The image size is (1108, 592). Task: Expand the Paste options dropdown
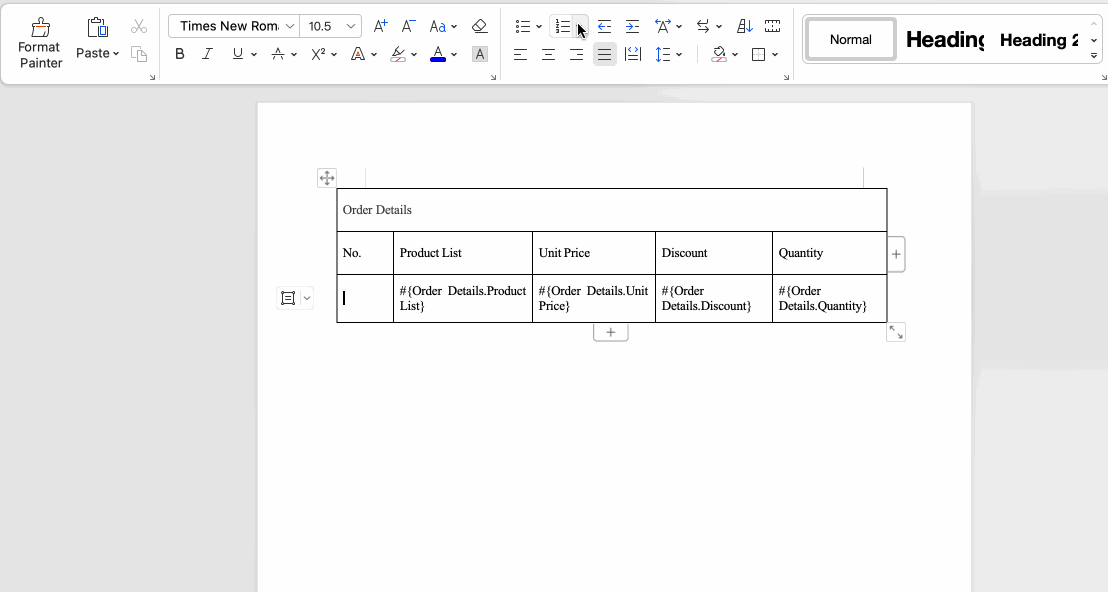[116, 54]
